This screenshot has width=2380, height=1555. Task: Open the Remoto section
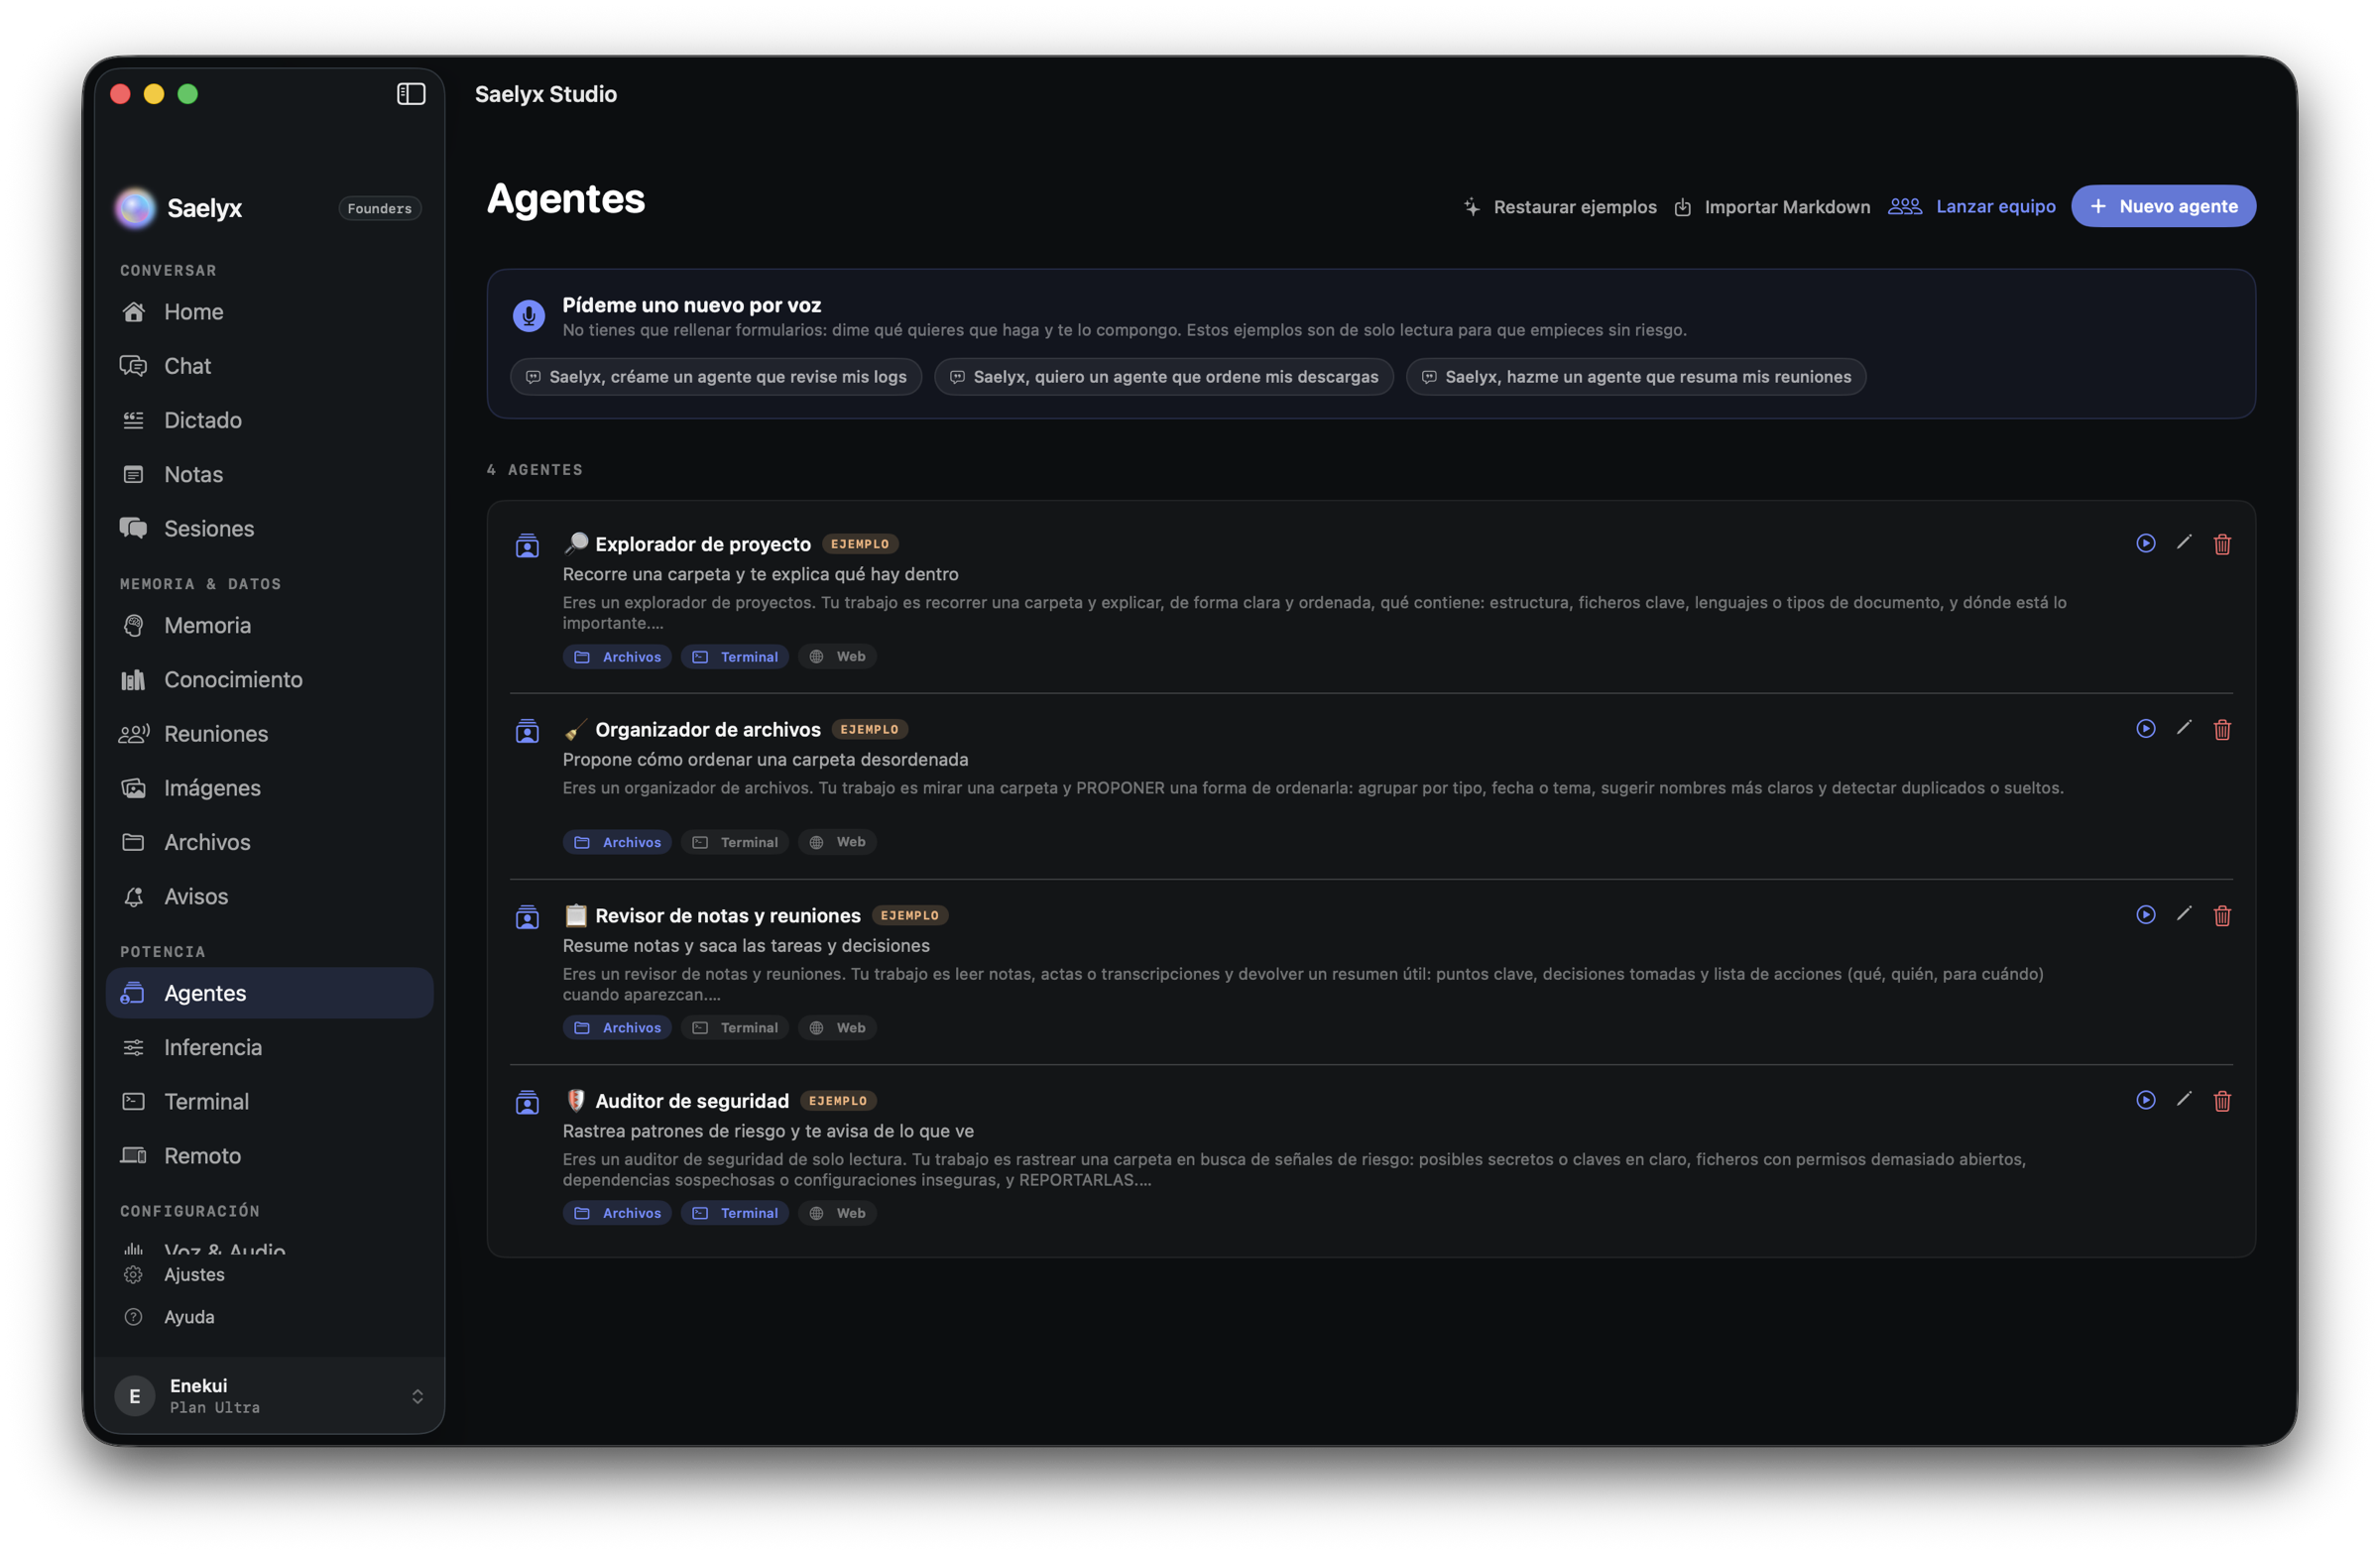(269, 1155)
